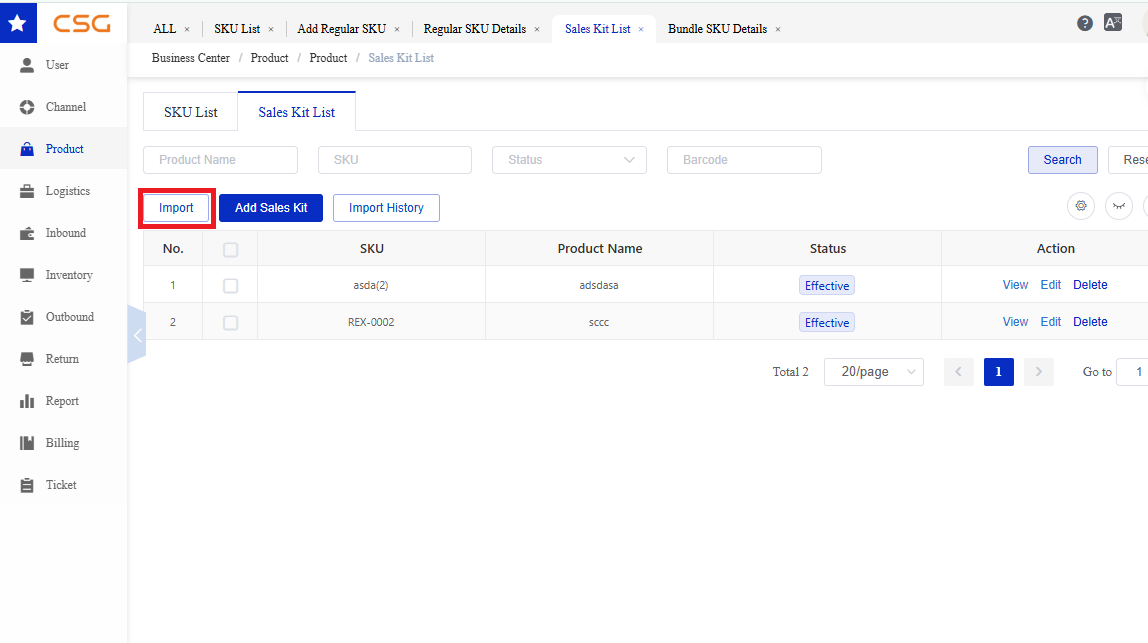
Task: Open the User section icon
Action: coord(27,65)
